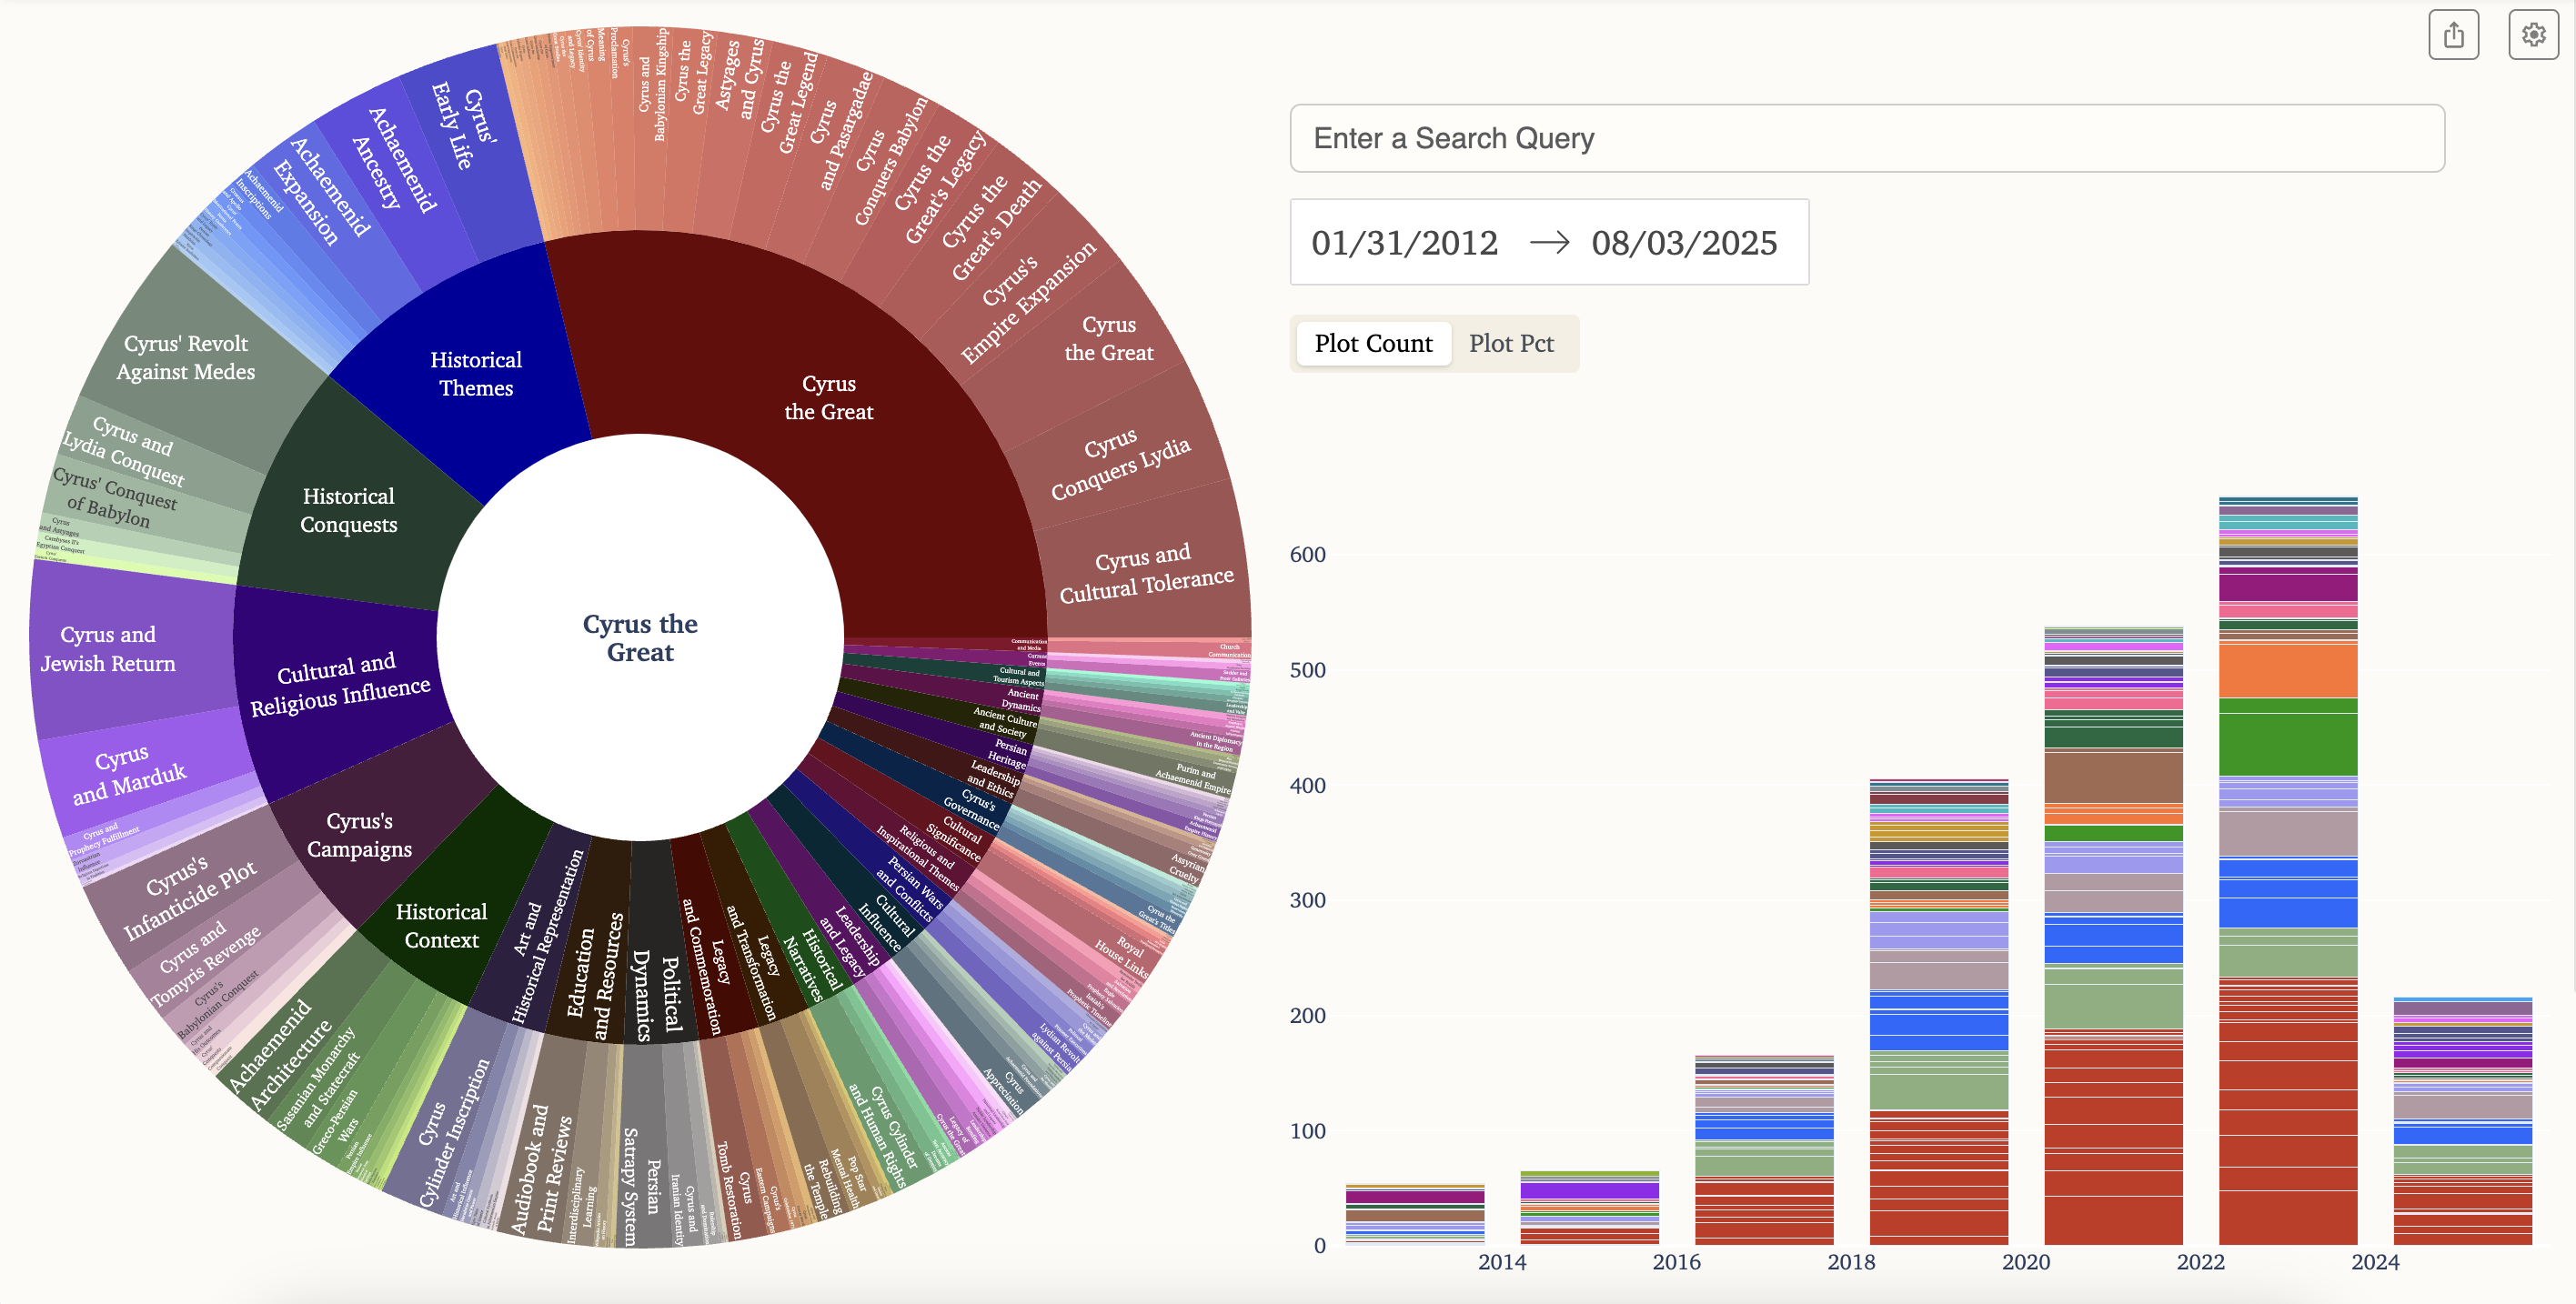Screen dimensions: 2576x1304
Task: Click the date range arrow
Action: [x=1549, y=243]
